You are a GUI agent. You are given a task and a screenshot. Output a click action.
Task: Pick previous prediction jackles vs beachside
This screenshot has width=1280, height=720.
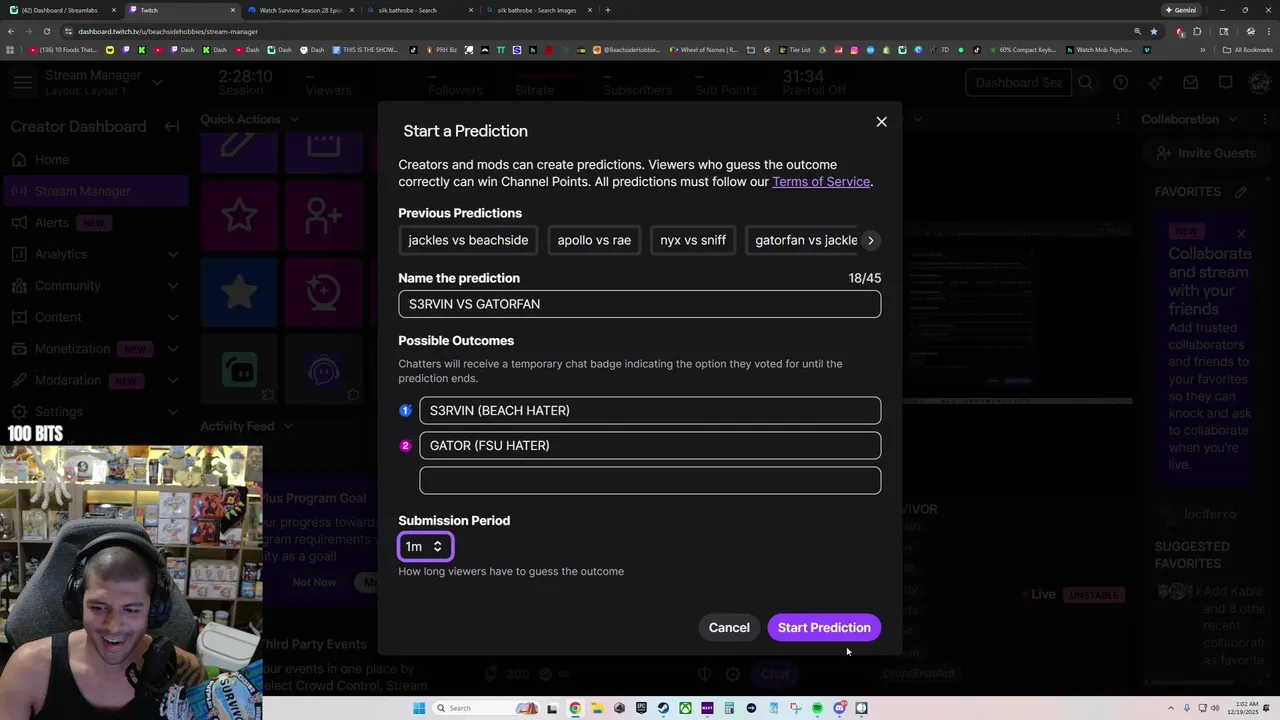pyautogui.click(x=468, y=240)
